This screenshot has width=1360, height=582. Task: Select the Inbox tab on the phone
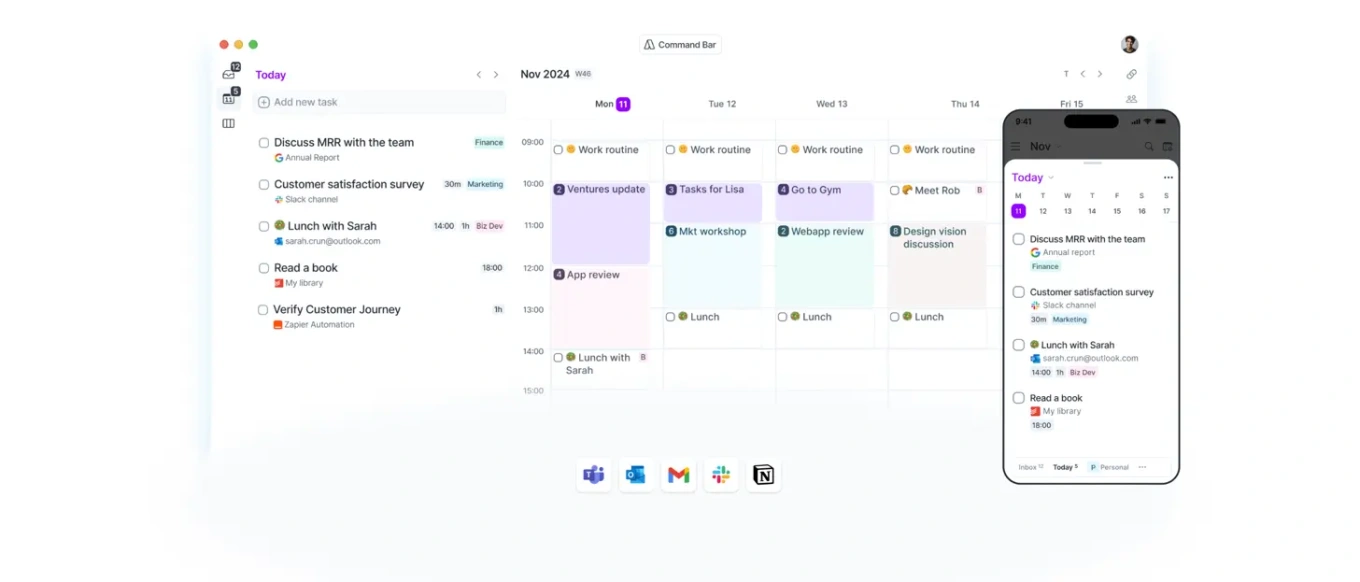(1029, 467)
